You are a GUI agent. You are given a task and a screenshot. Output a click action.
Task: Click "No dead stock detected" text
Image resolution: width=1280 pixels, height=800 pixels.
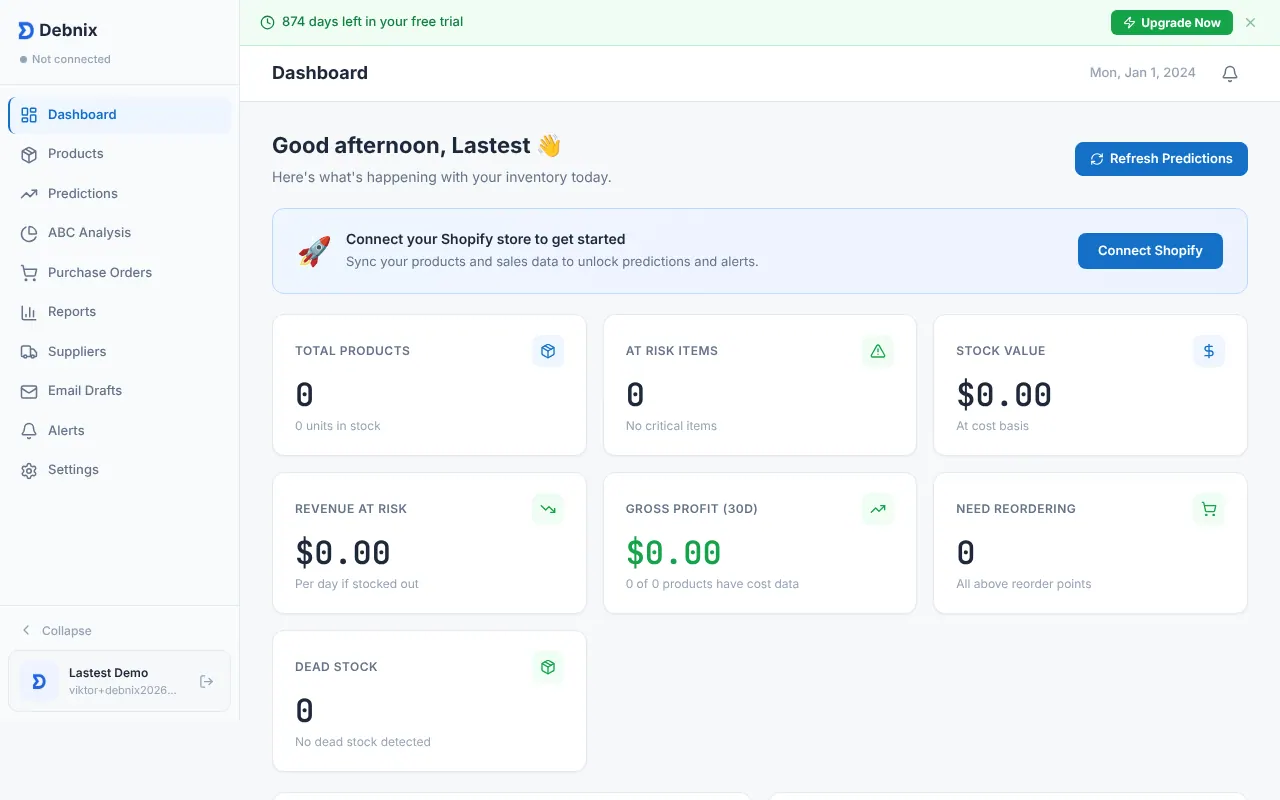(x=363, y=742)
